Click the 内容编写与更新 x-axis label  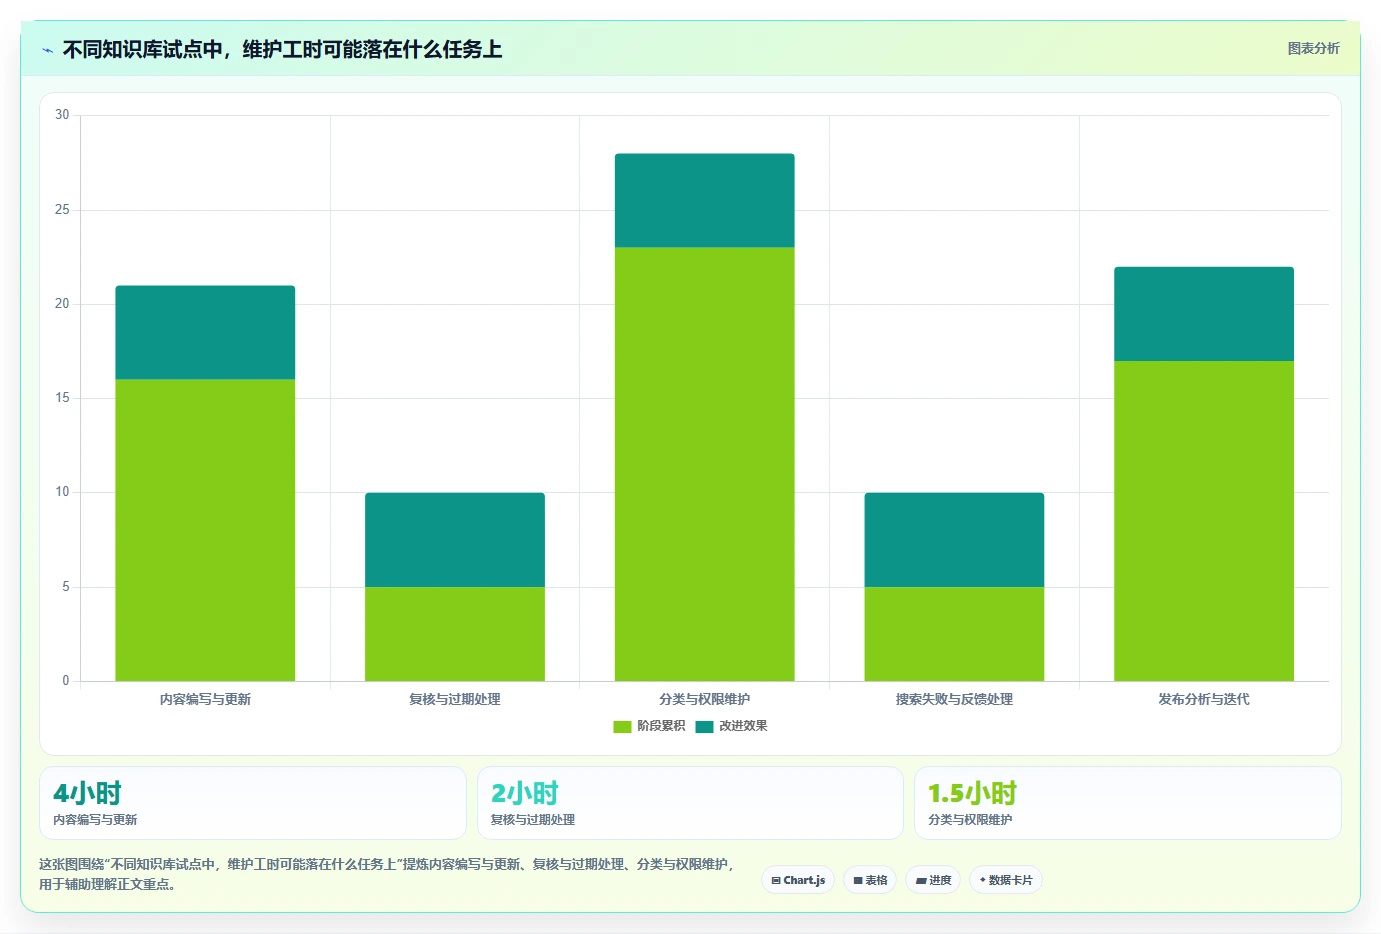click(x=205, y=699)
